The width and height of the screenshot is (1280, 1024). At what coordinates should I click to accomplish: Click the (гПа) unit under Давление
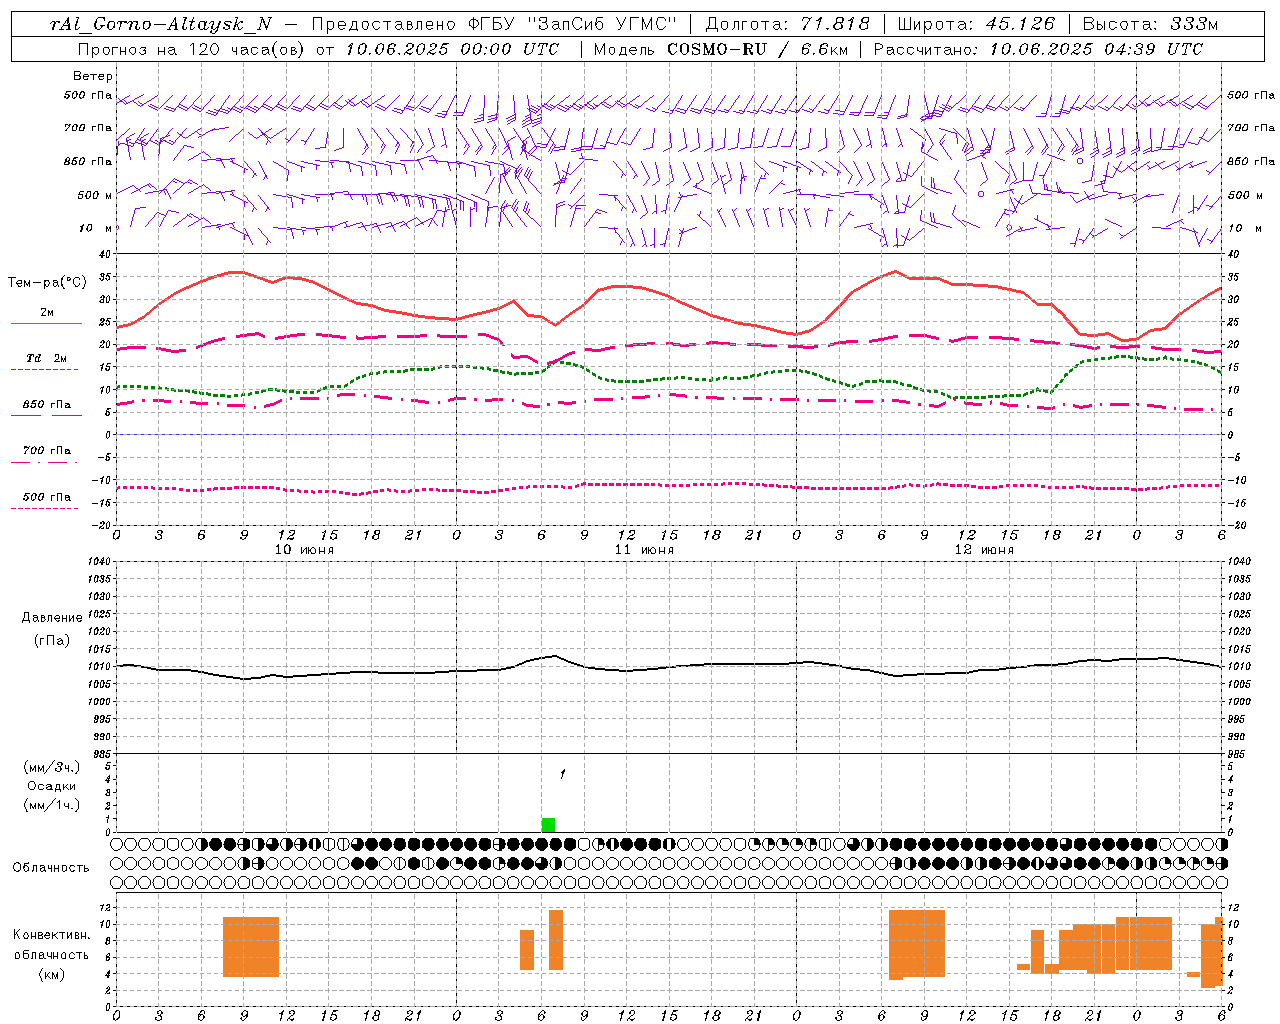point(52,640)
